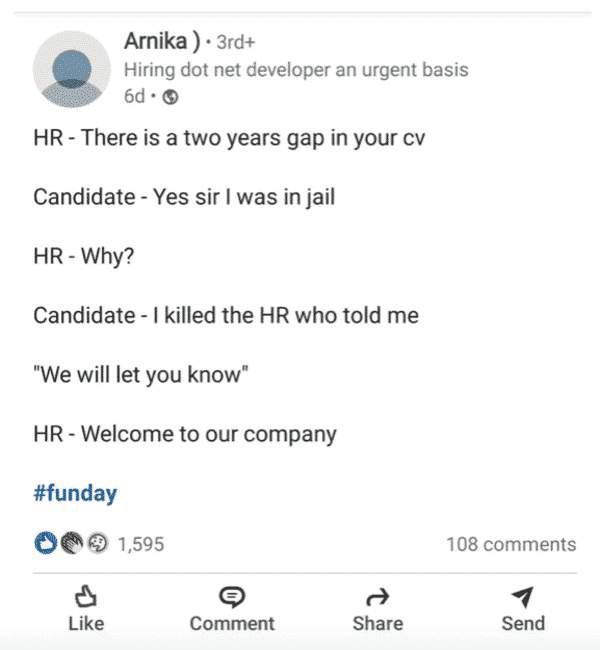Click the globe public visibility icon
The width and height of the screenshot is (600, 650).
[x=170, y=97]
